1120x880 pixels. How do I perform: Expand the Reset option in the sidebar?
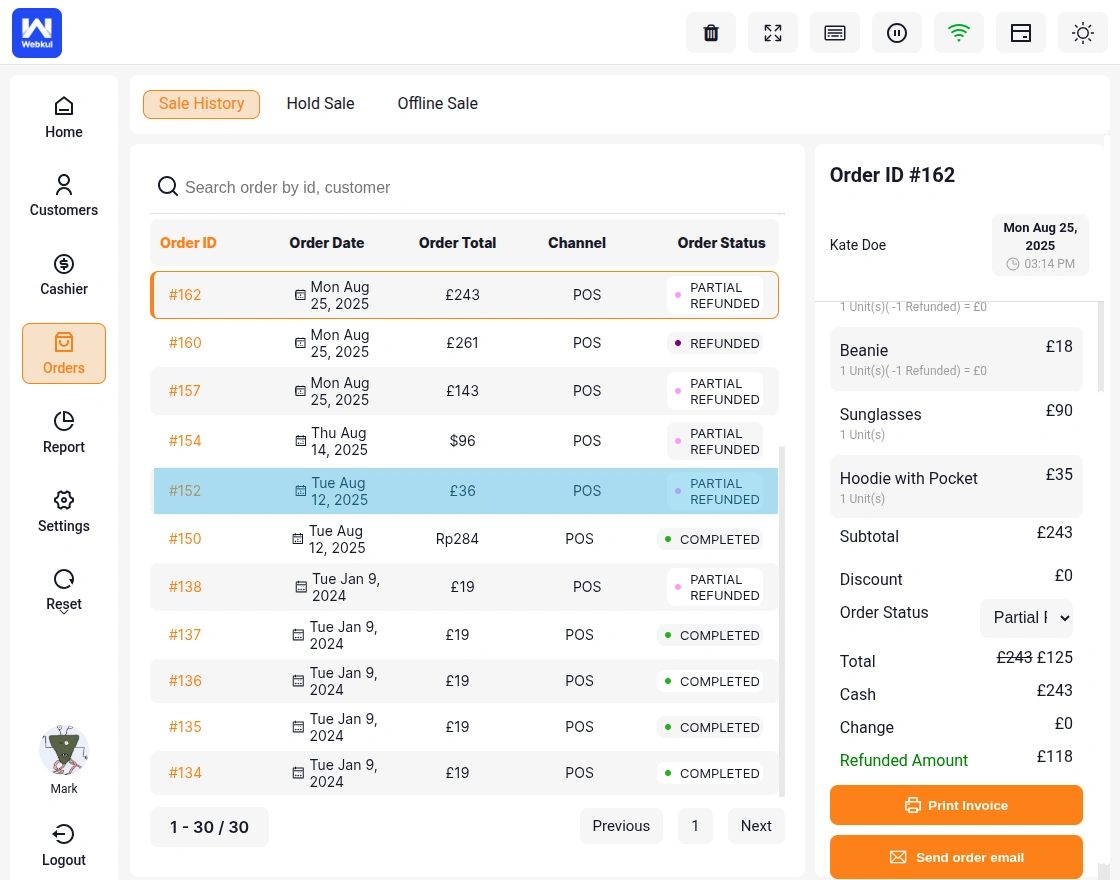tap(63, 590)
